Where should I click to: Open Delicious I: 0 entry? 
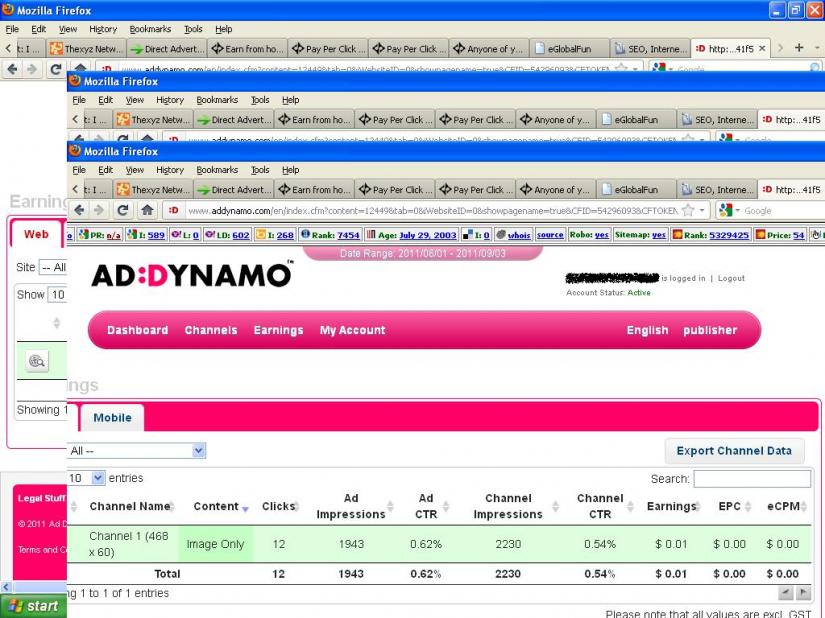point(476,235)
